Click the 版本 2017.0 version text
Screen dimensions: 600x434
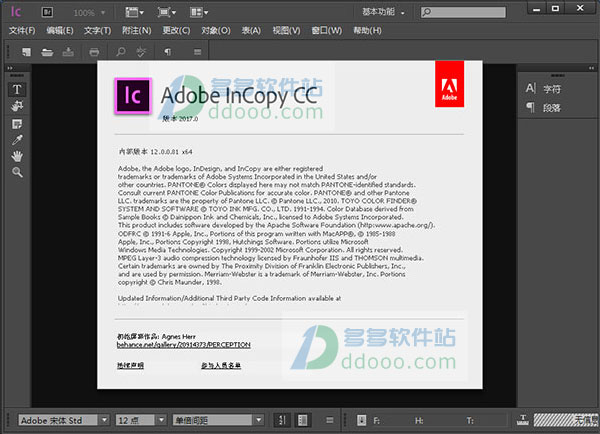(180, 119)
